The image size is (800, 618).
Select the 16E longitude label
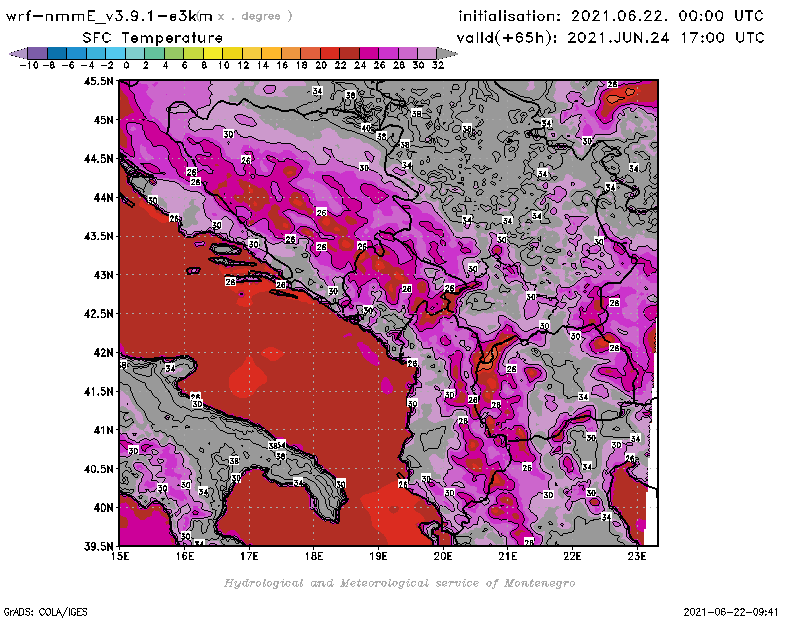(x=185, y=556)
